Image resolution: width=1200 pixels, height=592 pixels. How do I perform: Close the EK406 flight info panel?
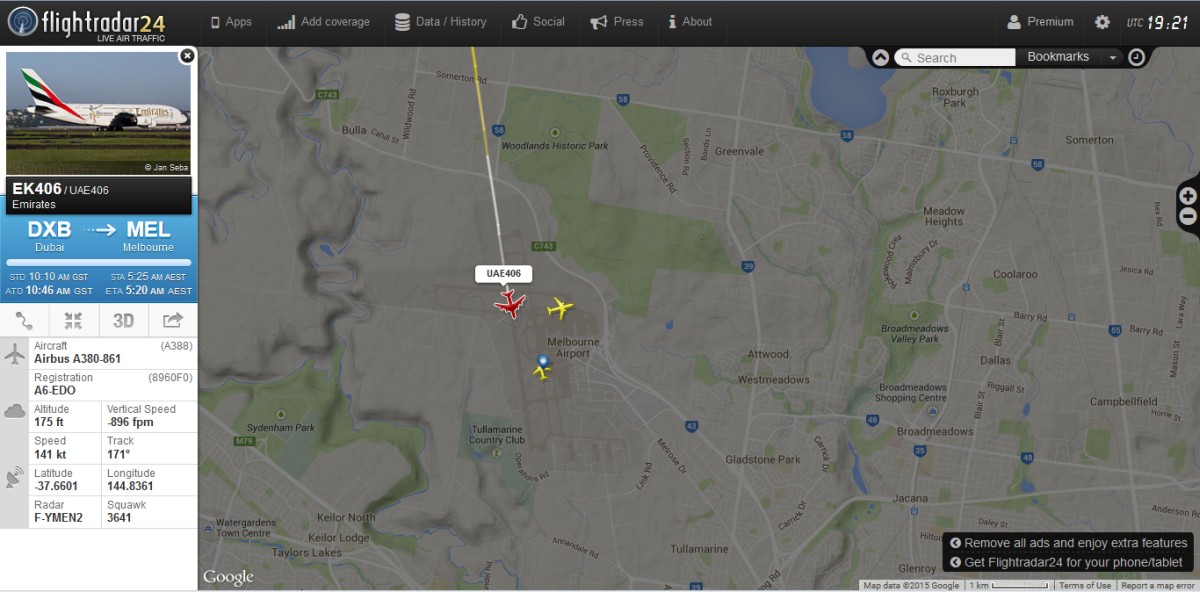pyautogui.click(x=187, y=56)
